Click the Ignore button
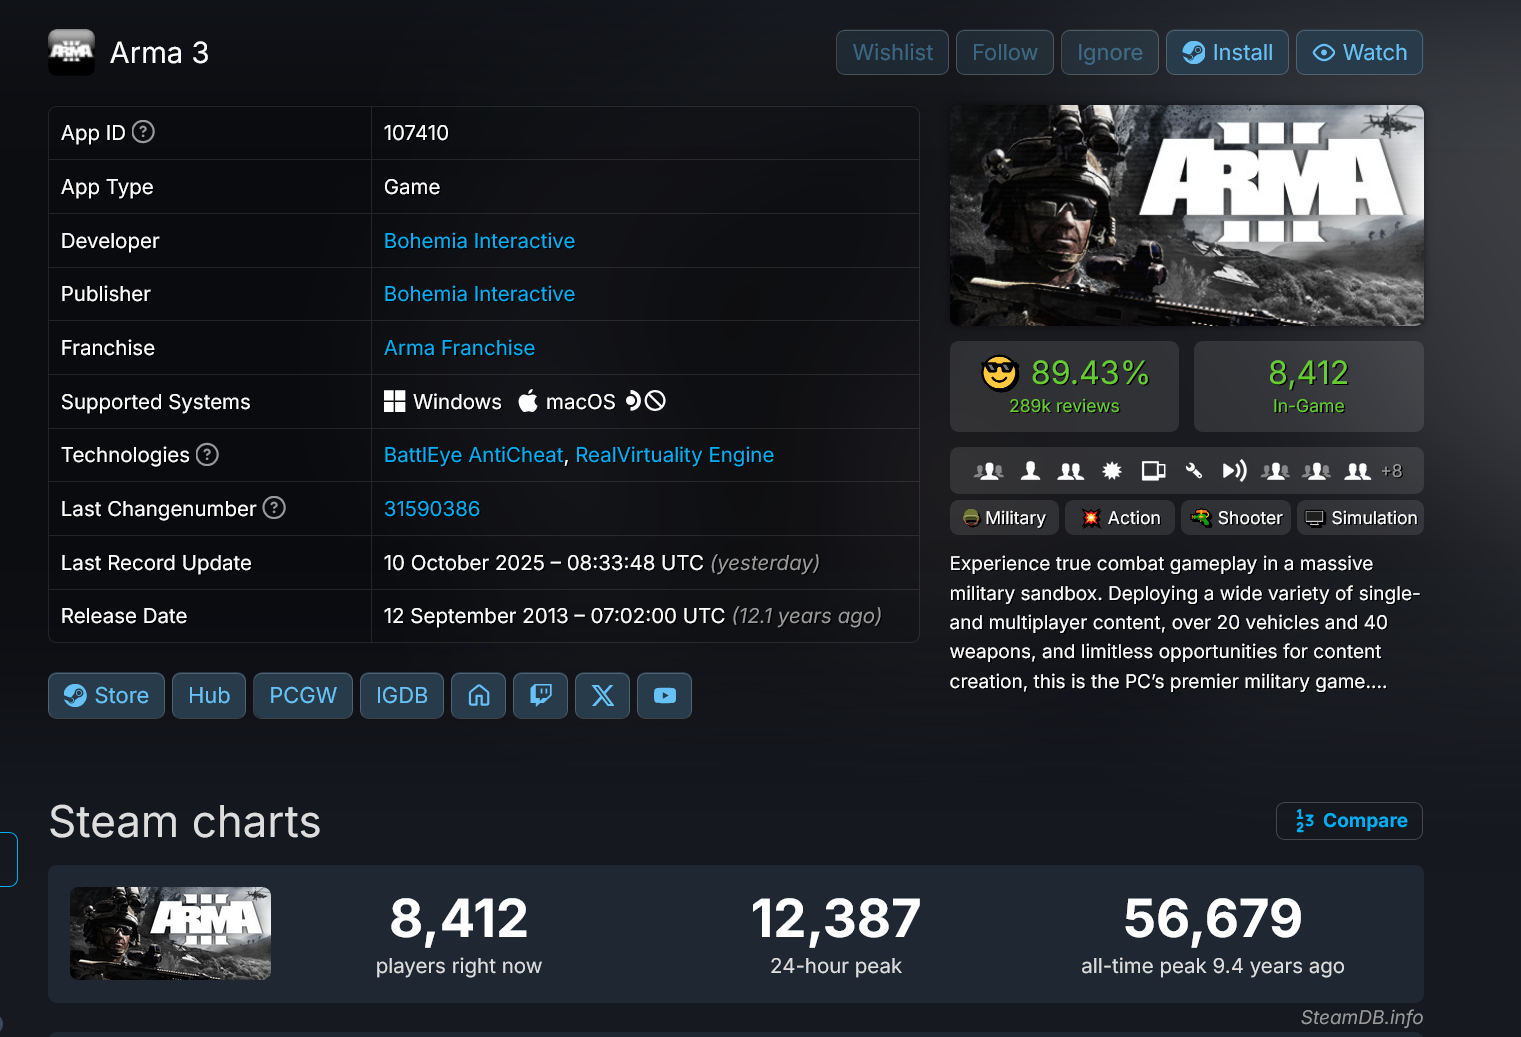The width and height of the screenshot is (1521, 1037). click(1110, 52)
